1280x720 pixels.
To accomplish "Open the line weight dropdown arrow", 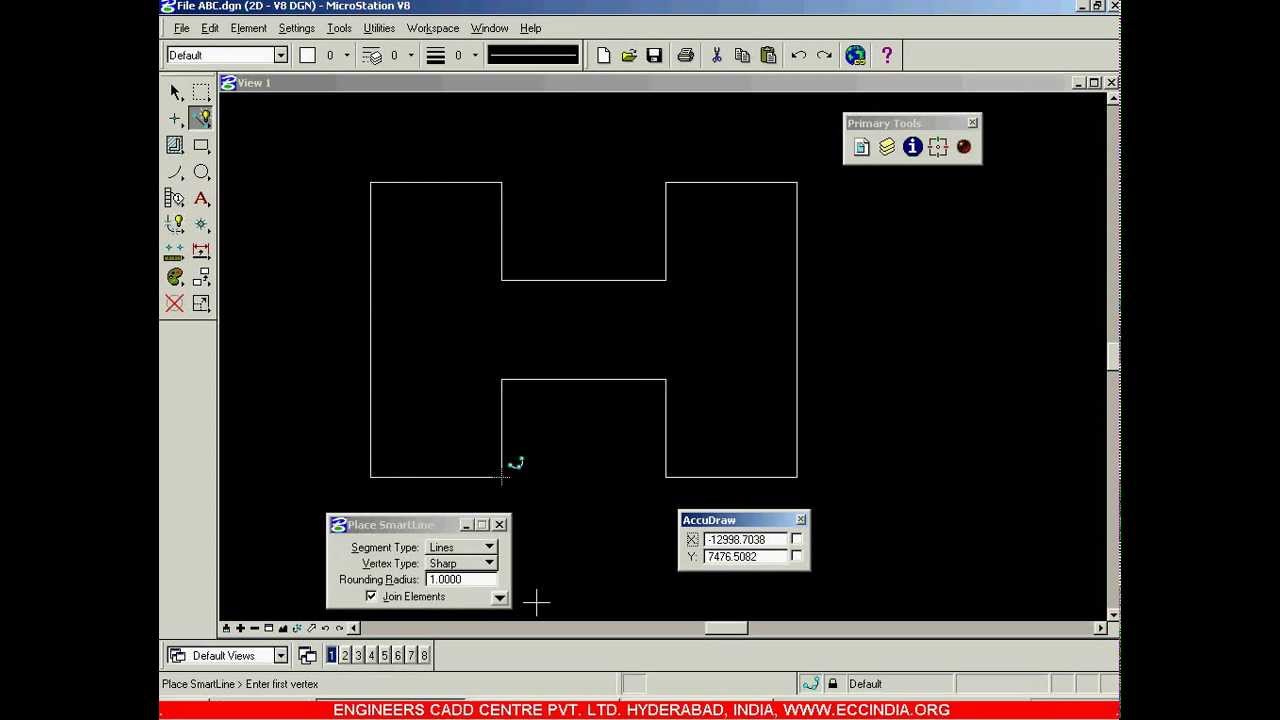I will (x=475, y=56).
